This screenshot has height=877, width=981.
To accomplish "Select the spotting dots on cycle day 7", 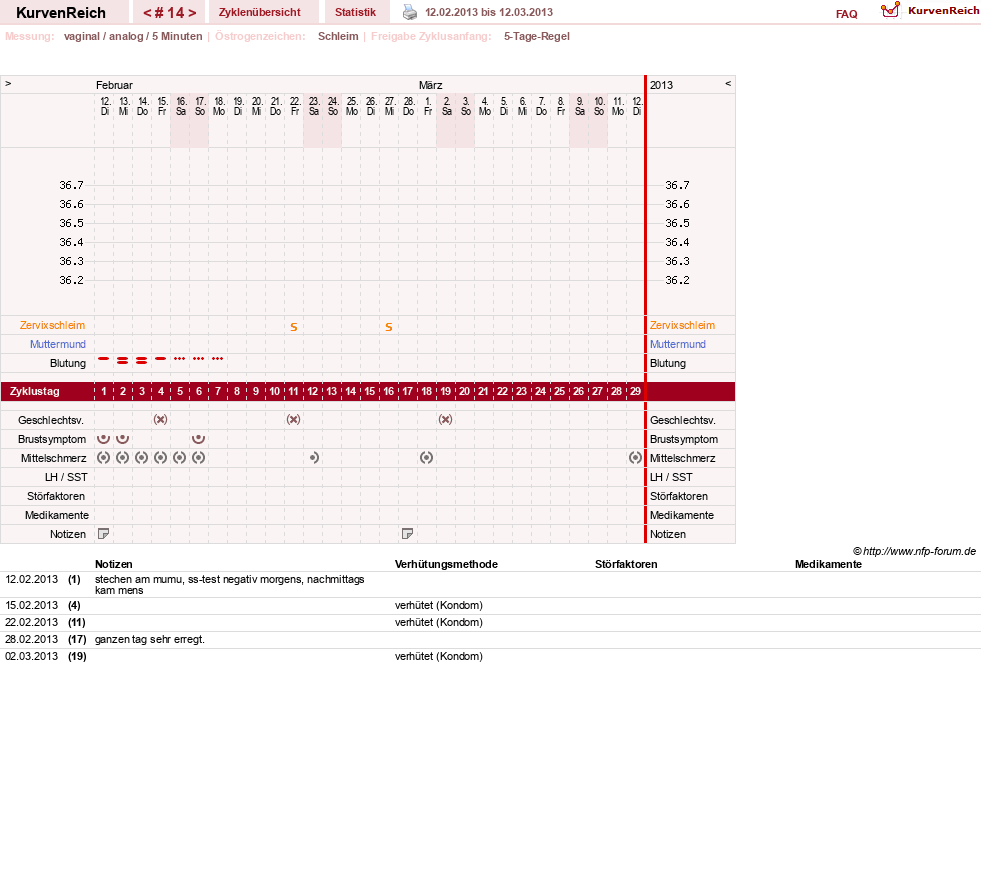I will point(217,358).
